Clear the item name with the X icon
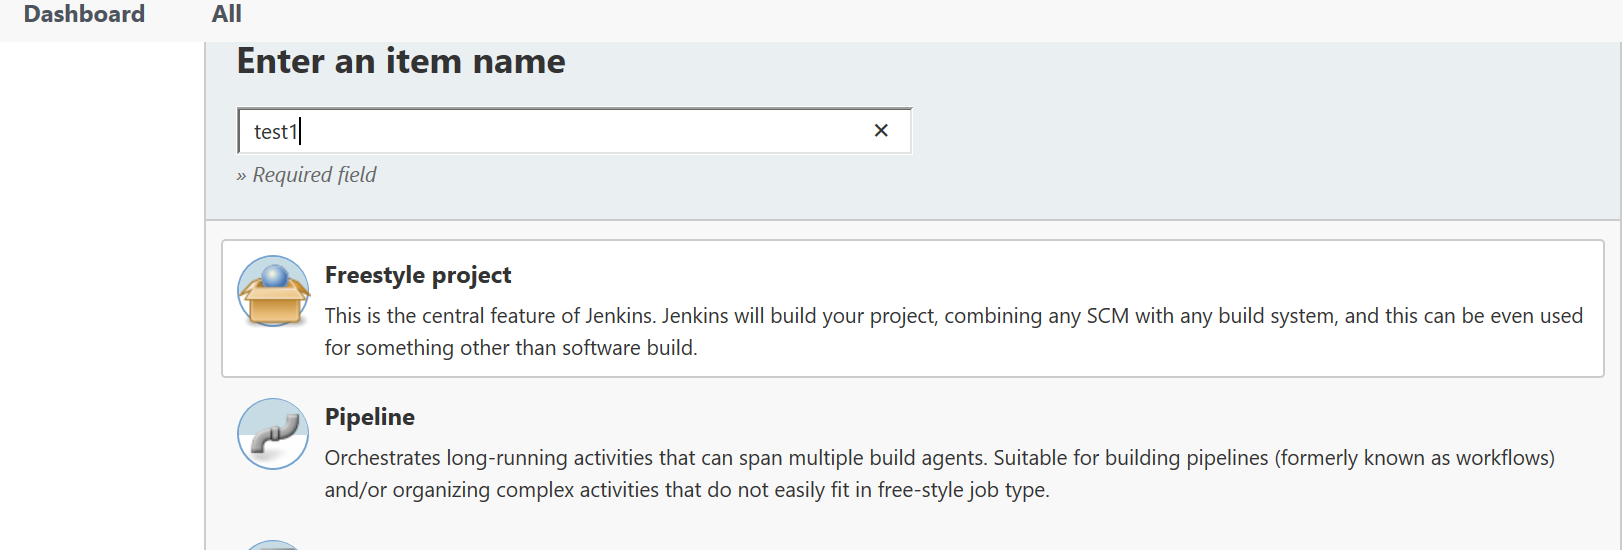 click(881, 131)
